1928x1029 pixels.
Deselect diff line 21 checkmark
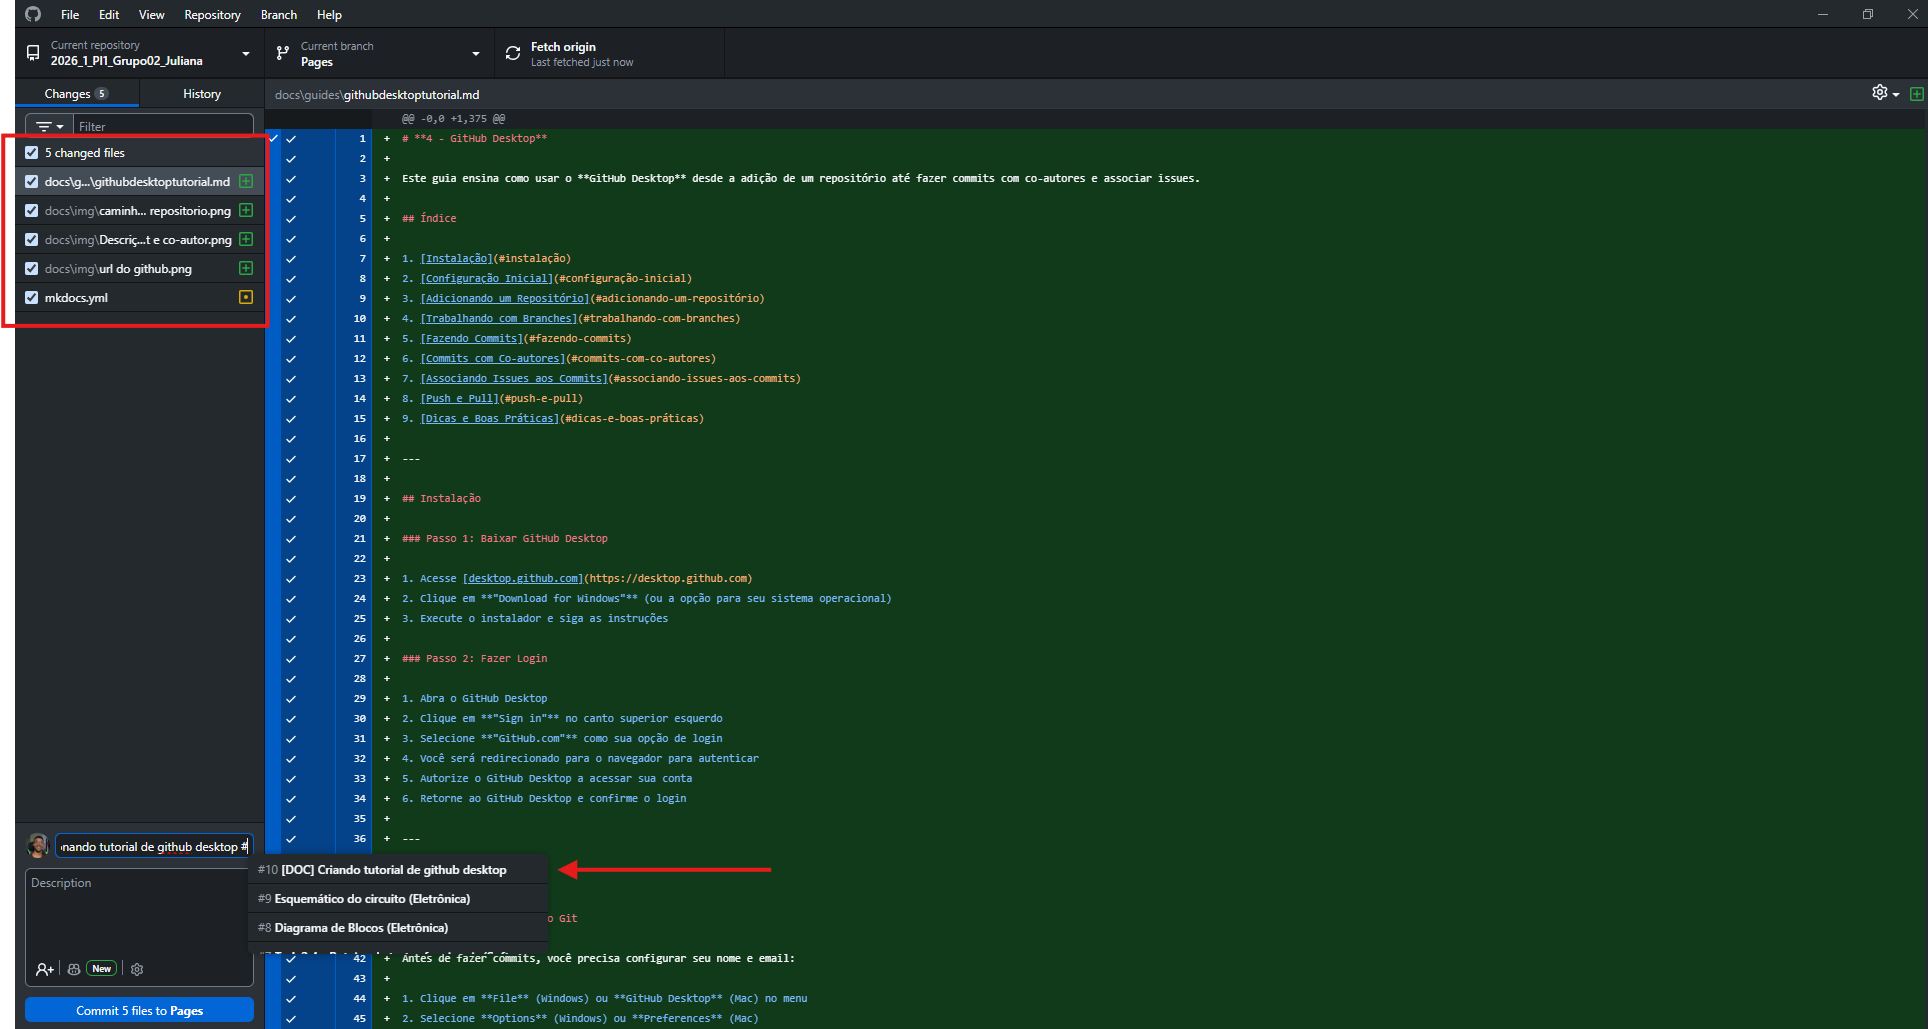(x=291, y=539)
